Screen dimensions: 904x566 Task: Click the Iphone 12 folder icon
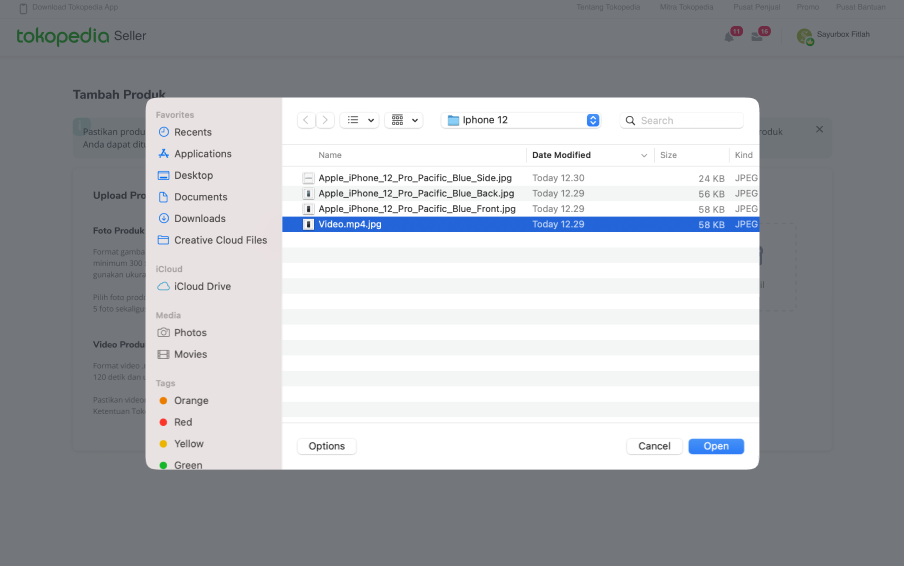pyautogui.click(x=453, y=120)
